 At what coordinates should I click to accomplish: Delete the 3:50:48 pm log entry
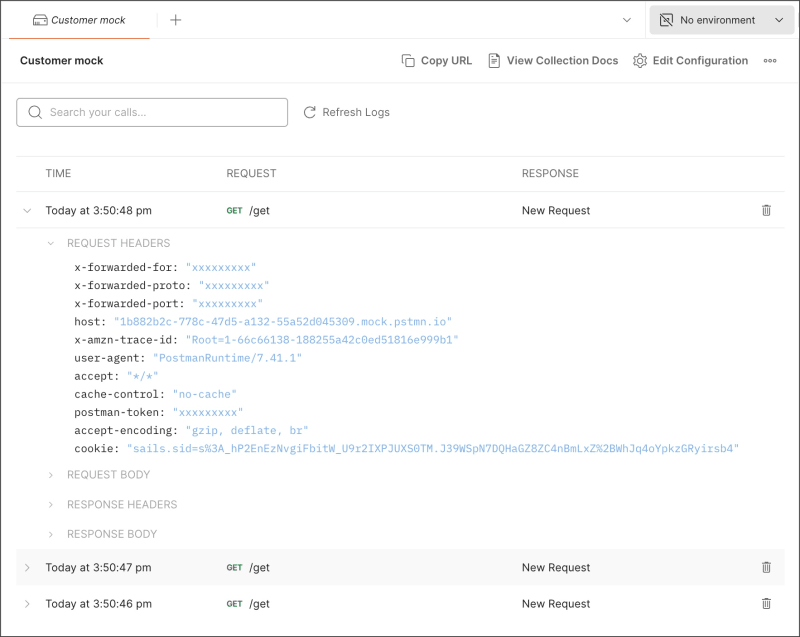click(x=766, y=210)
